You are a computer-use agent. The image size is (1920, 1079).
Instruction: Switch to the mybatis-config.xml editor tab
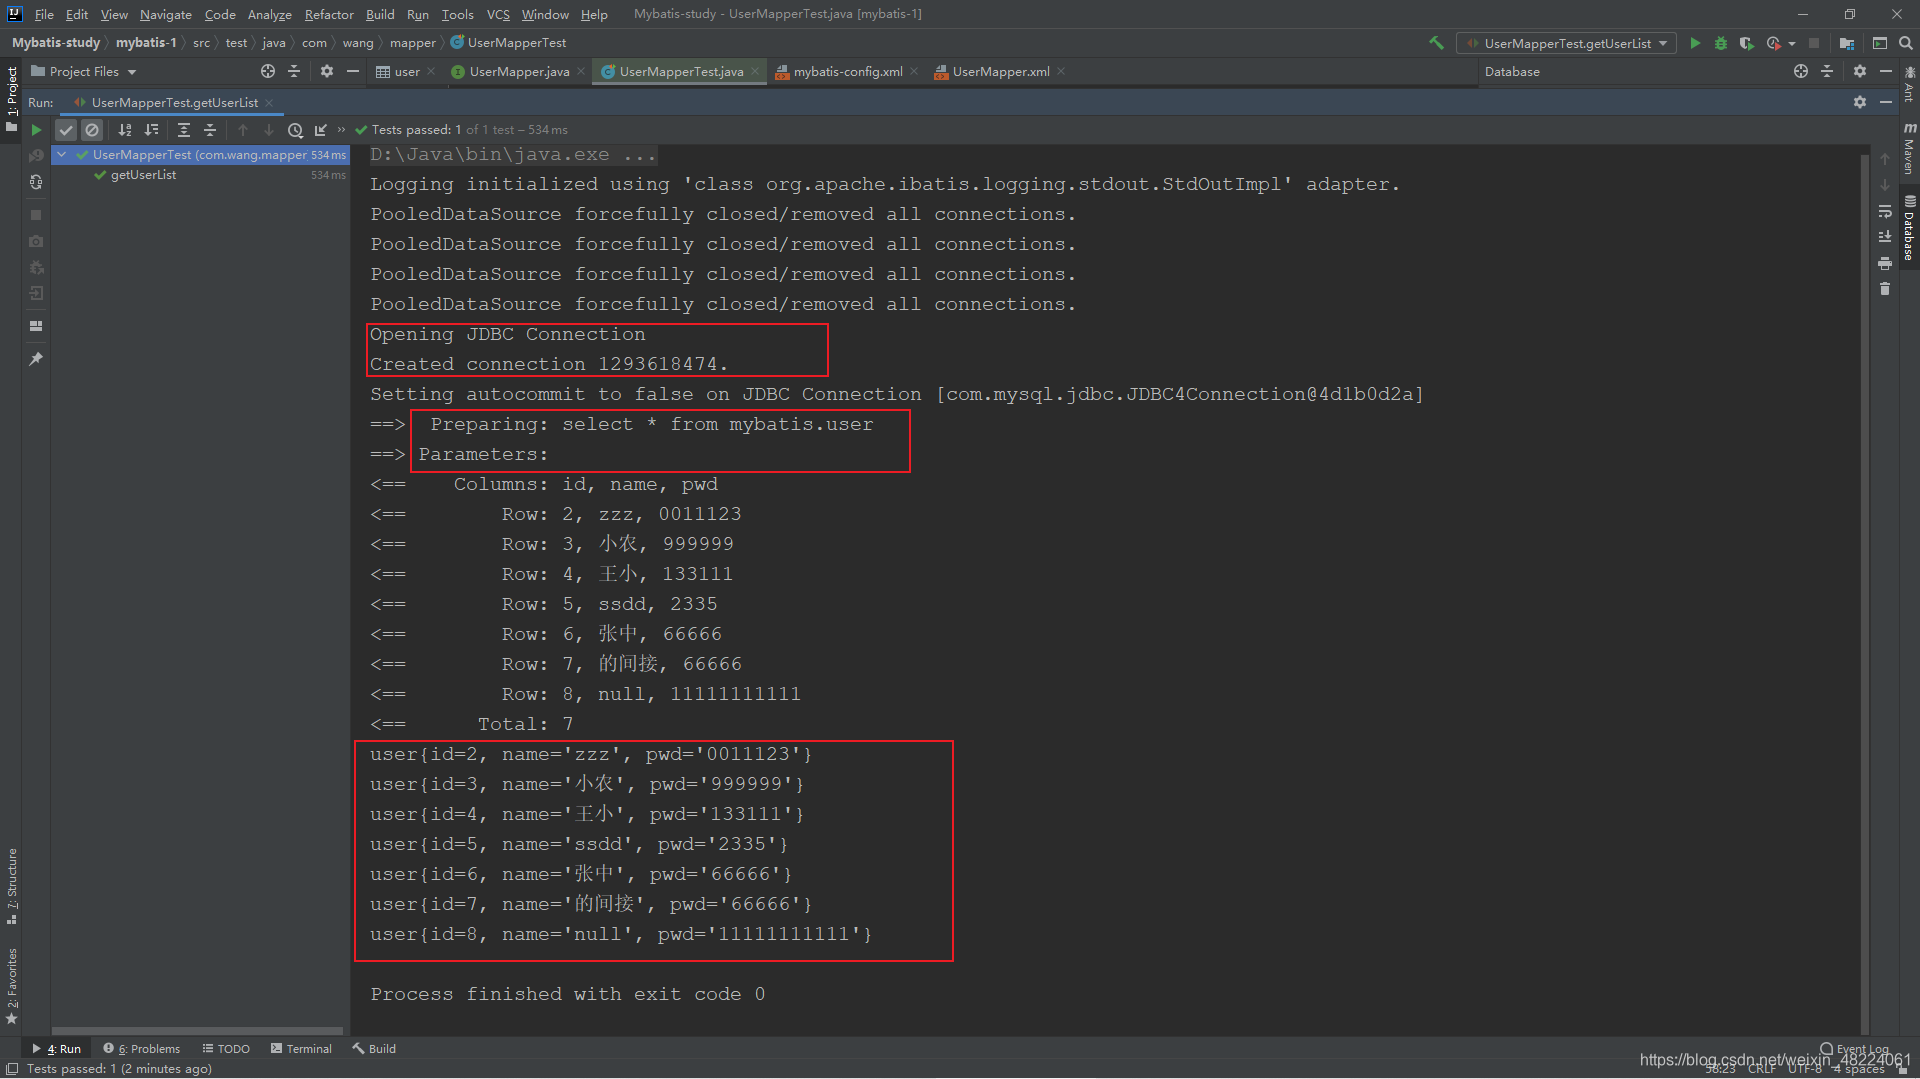[x=847, y=71]
